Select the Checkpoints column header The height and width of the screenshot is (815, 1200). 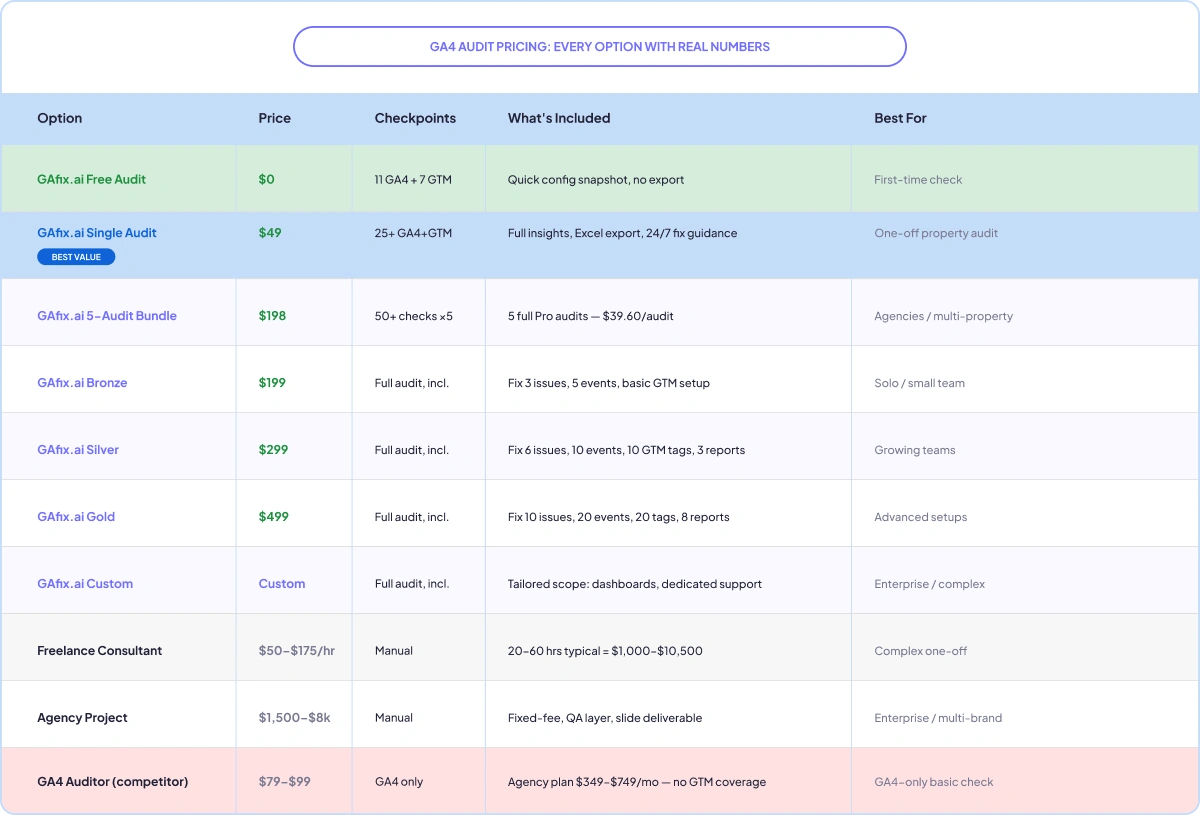[415, 118]
